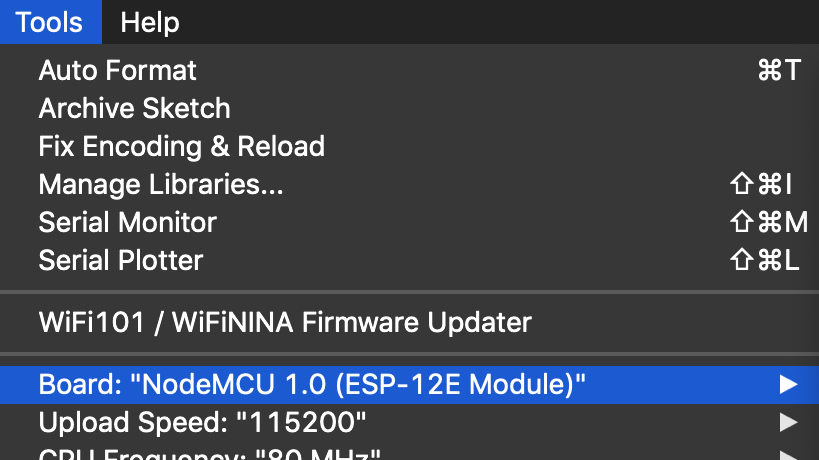The height and width of the screenshot is (460, 819).
Task: Open the Help menu
Action: (x=149, y=22)
